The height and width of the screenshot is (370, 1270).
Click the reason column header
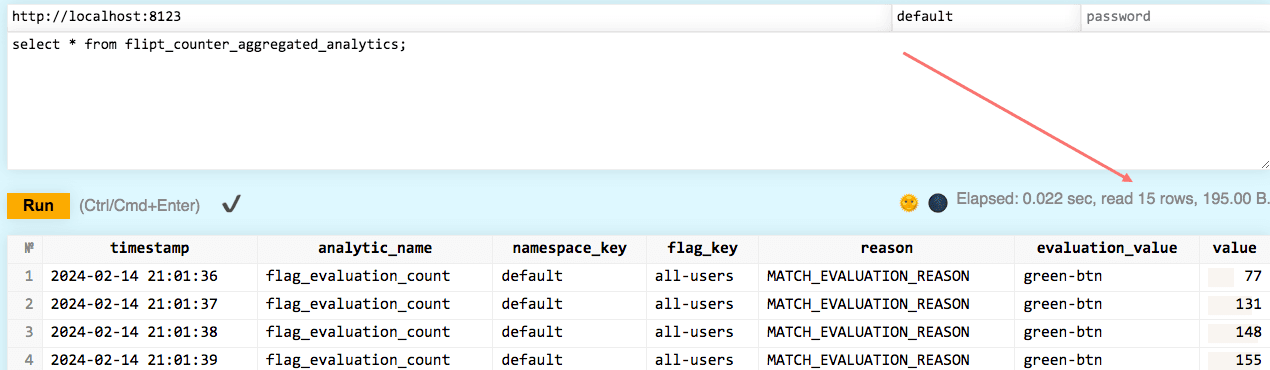[x=886, y=248]
